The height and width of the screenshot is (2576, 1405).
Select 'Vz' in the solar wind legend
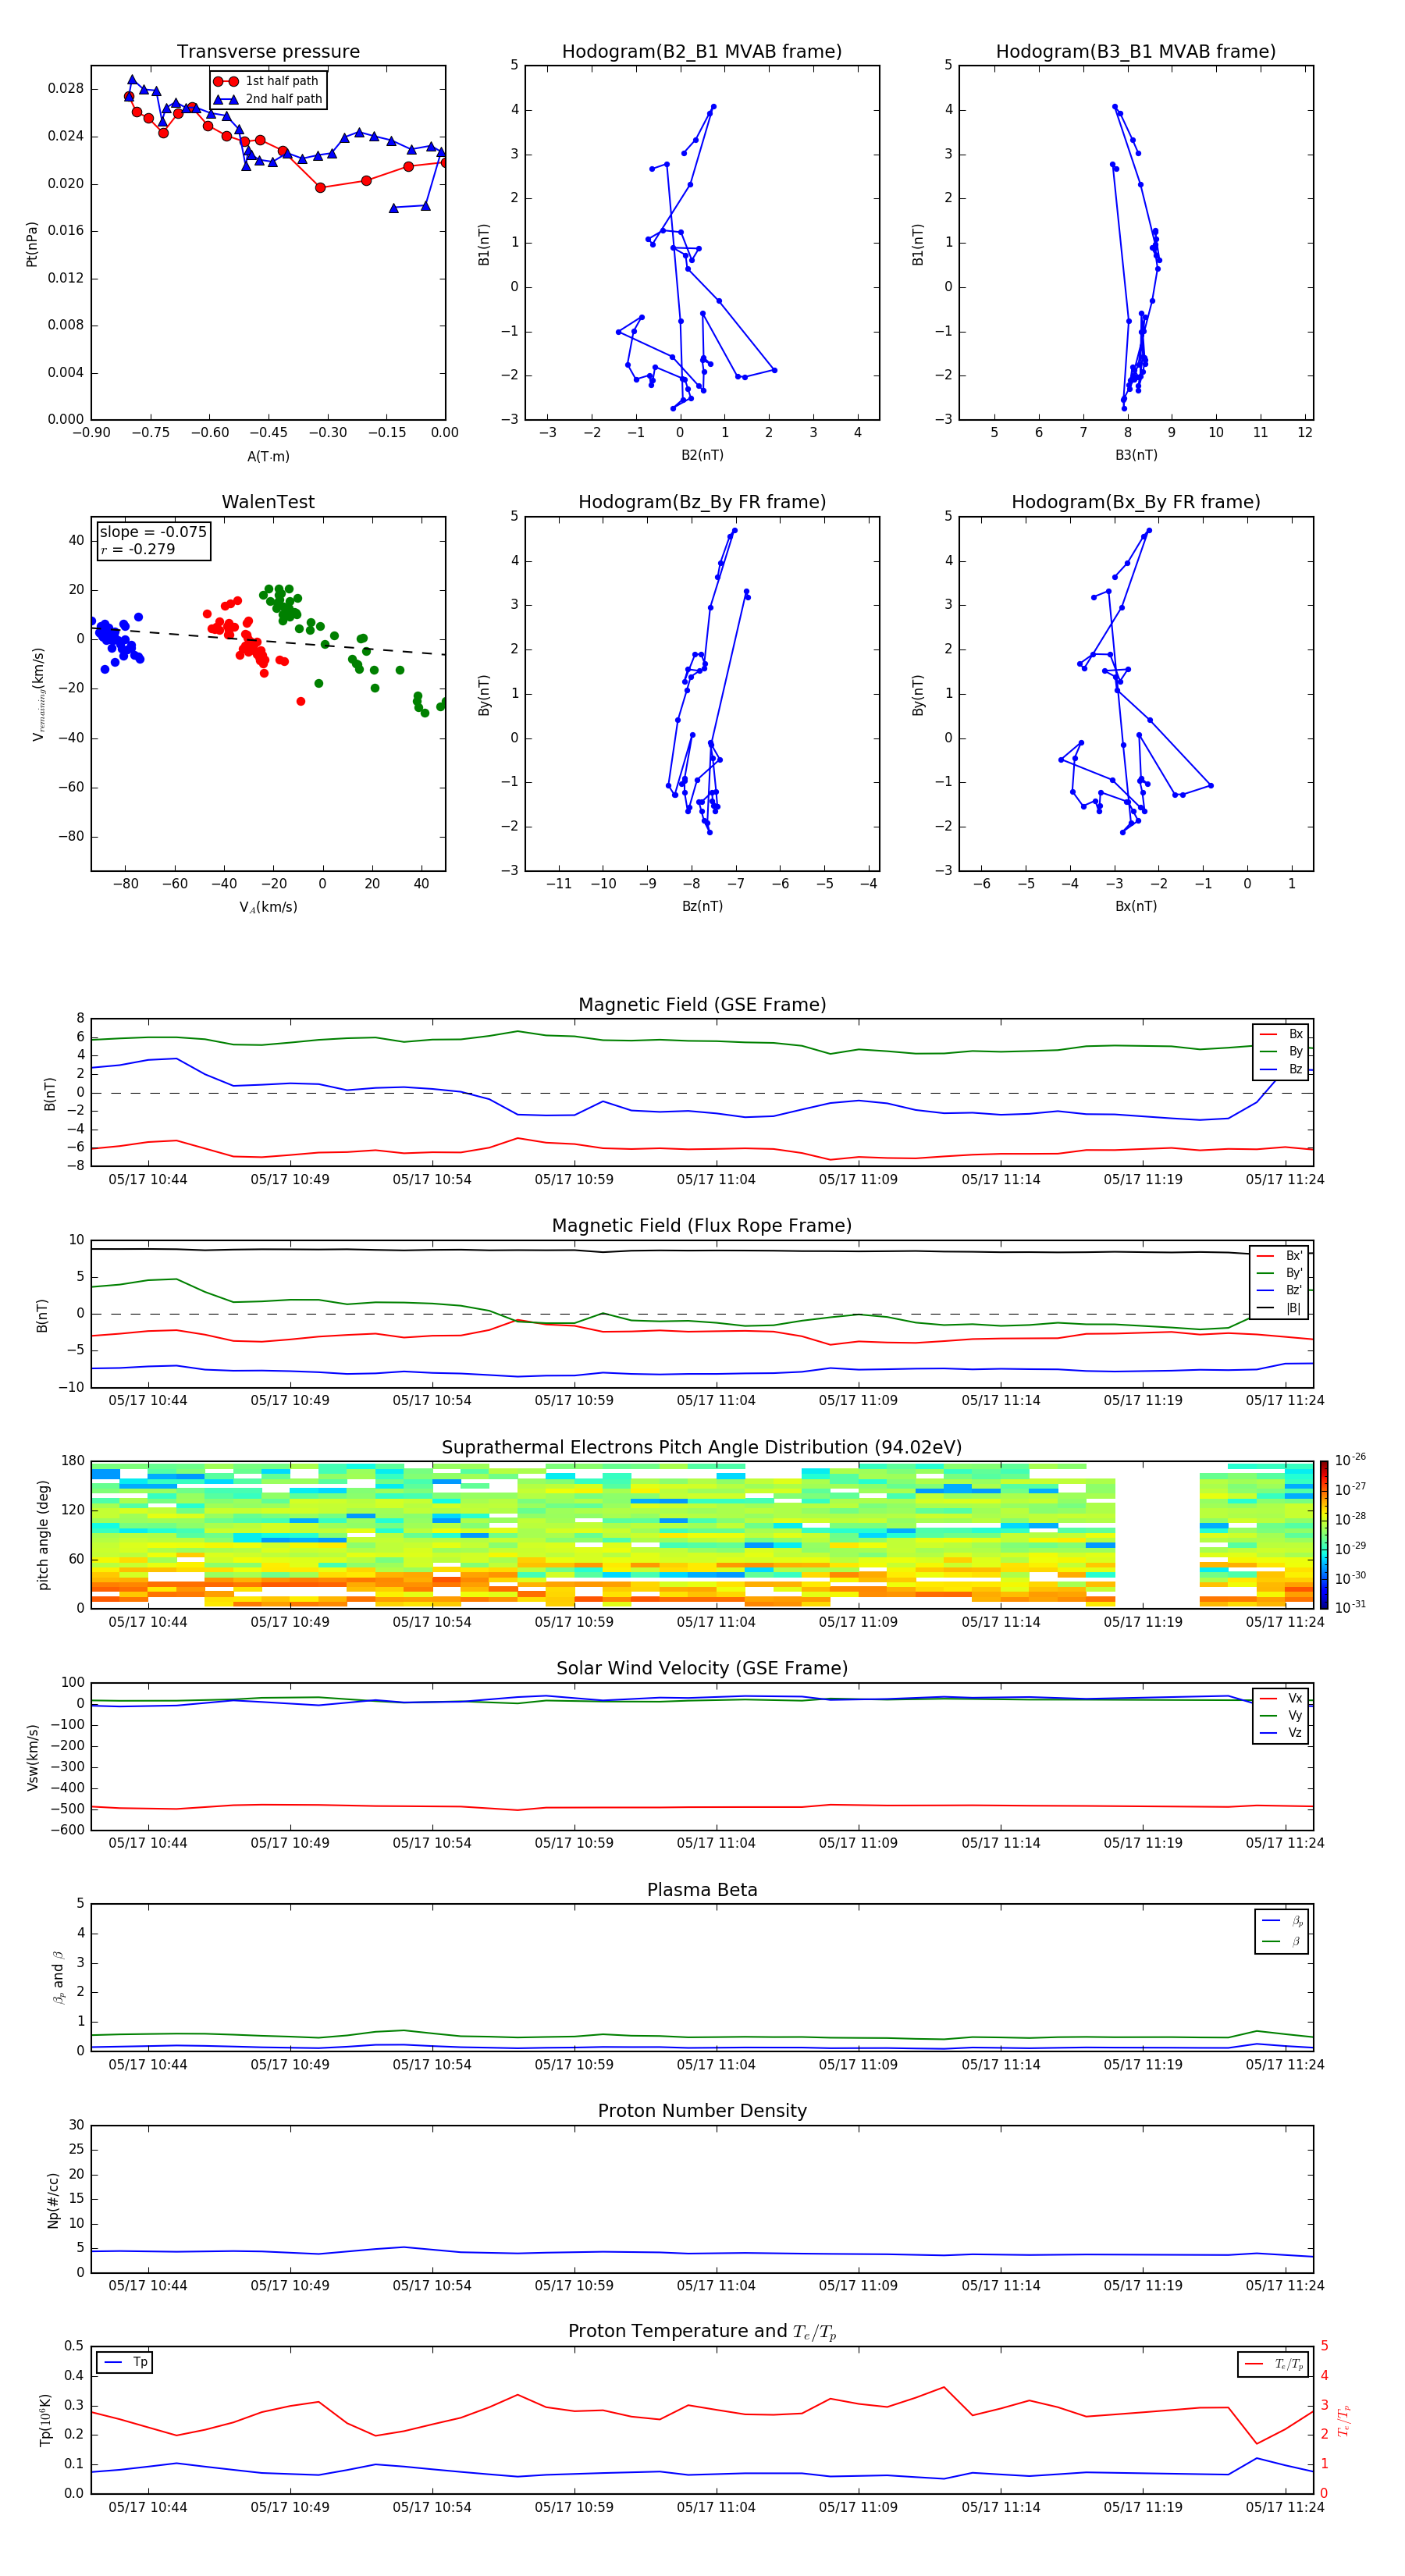coord(1281,1733)
